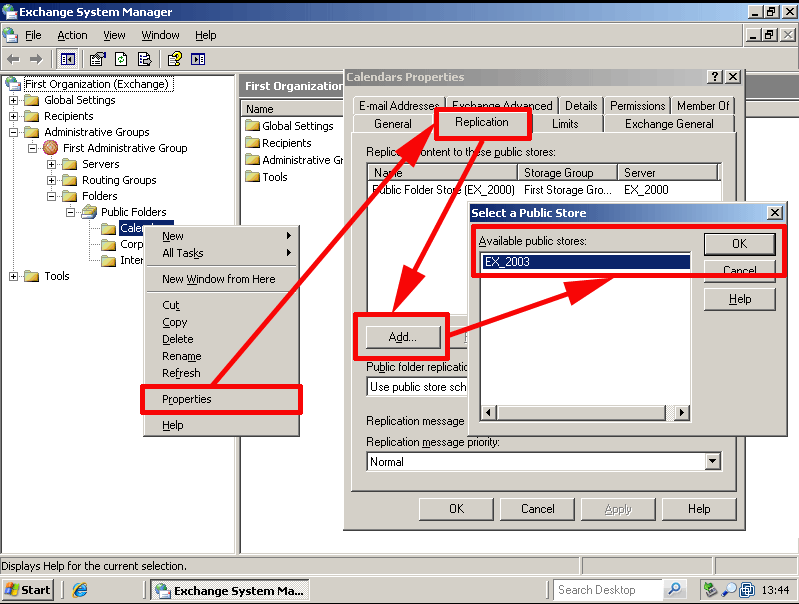Open the Replication message priority dropdown
The image size is (799, 604).
[x=712, y=462]
